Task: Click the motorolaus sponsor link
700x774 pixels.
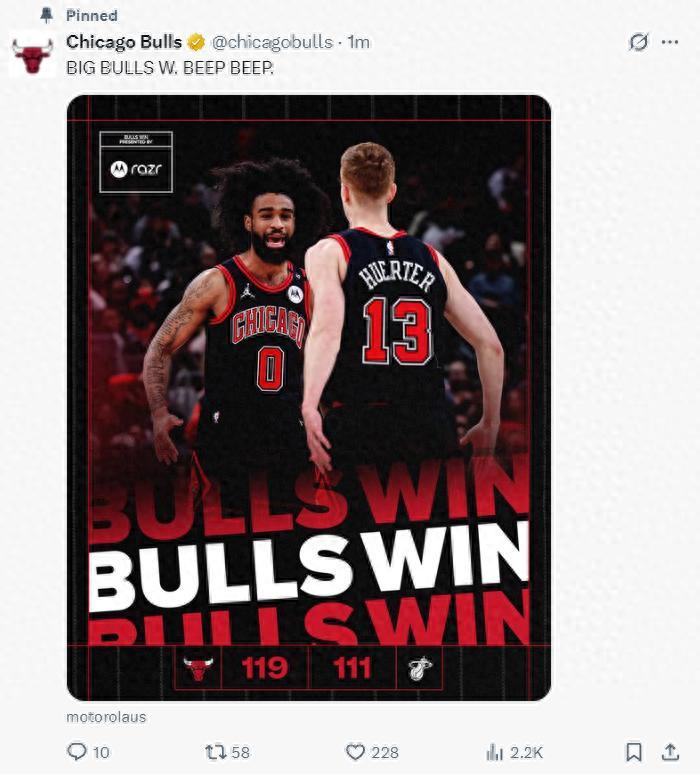Action: [106, 717]
